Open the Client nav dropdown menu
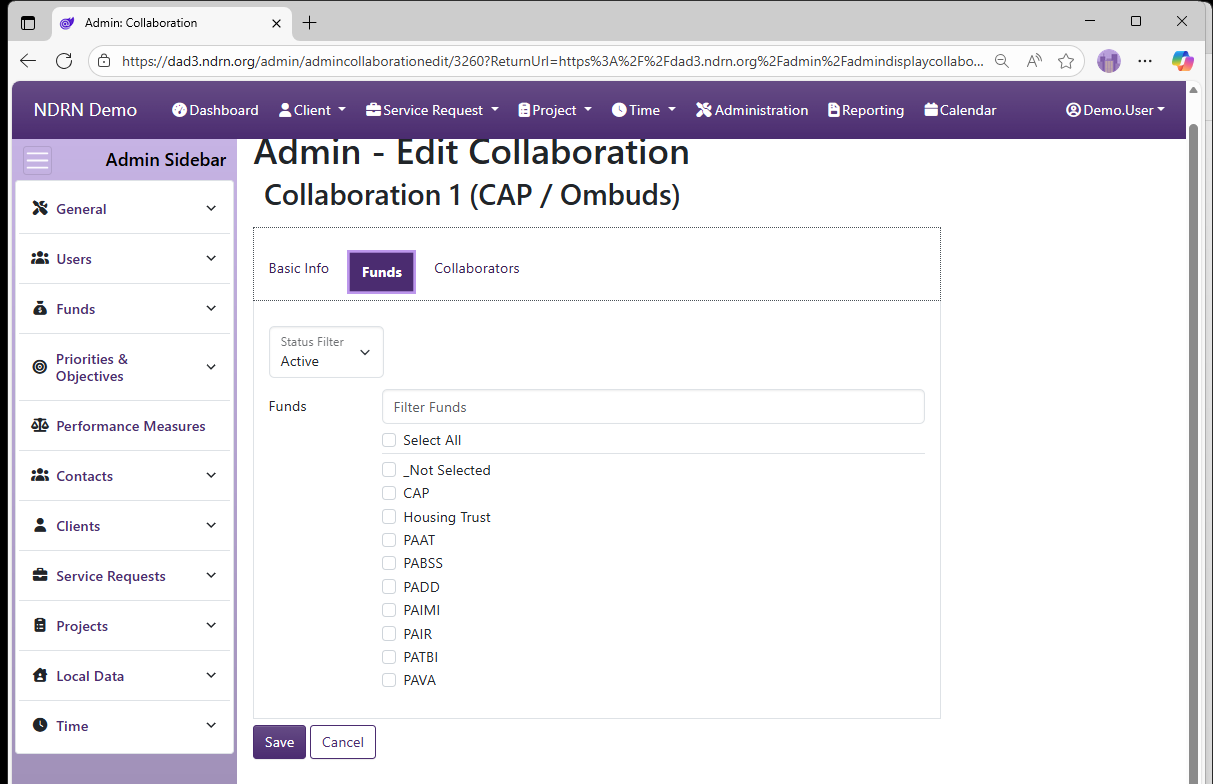Viewport: 1213px width, 784px height. click(x=312, y=110)
